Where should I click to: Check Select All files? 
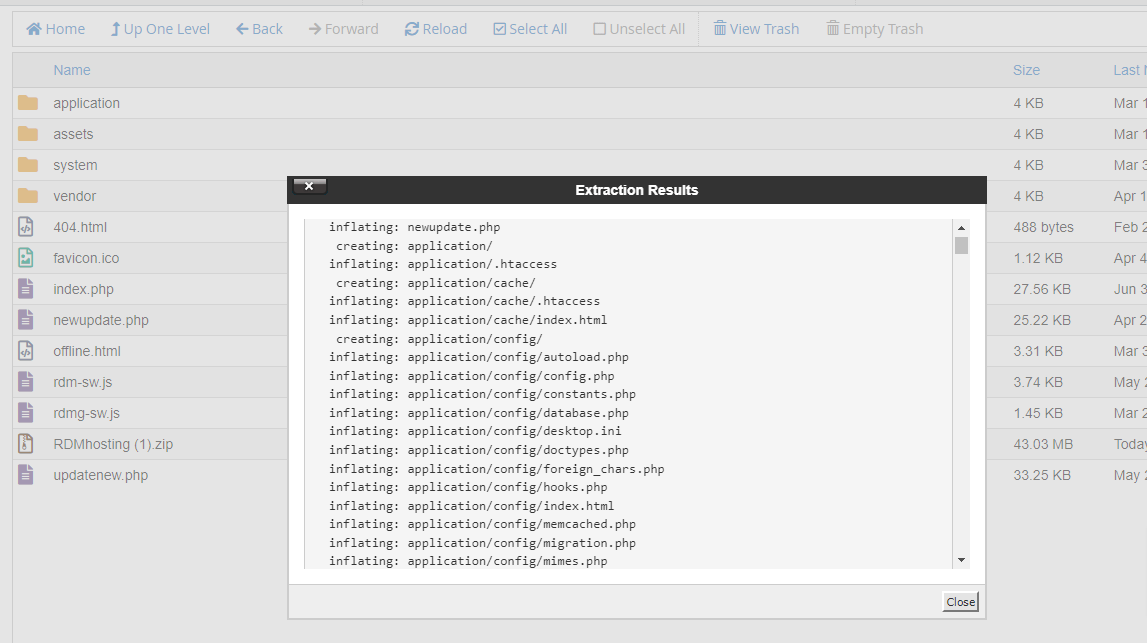(530, 29)
